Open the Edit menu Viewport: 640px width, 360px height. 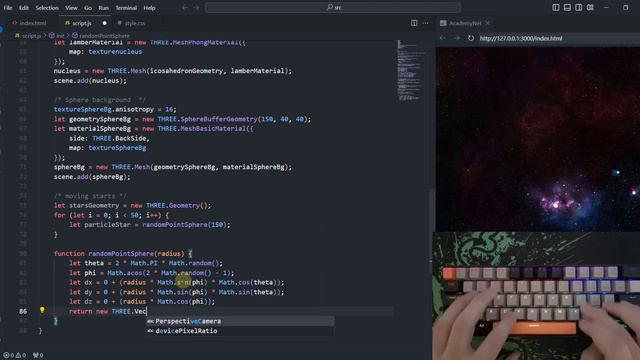click(x=24, y=8)
